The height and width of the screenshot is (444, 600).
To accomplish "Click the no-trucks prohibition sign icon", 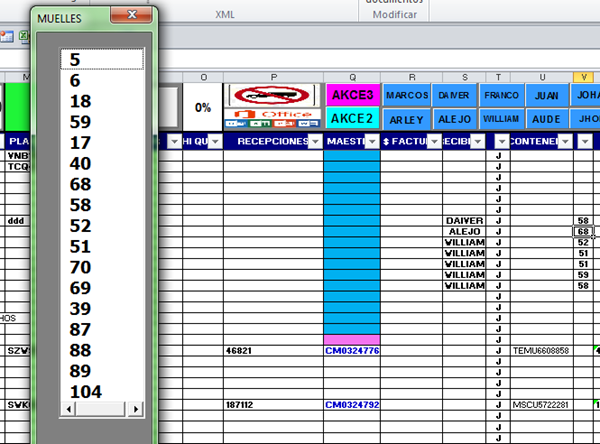I will 272,95.
